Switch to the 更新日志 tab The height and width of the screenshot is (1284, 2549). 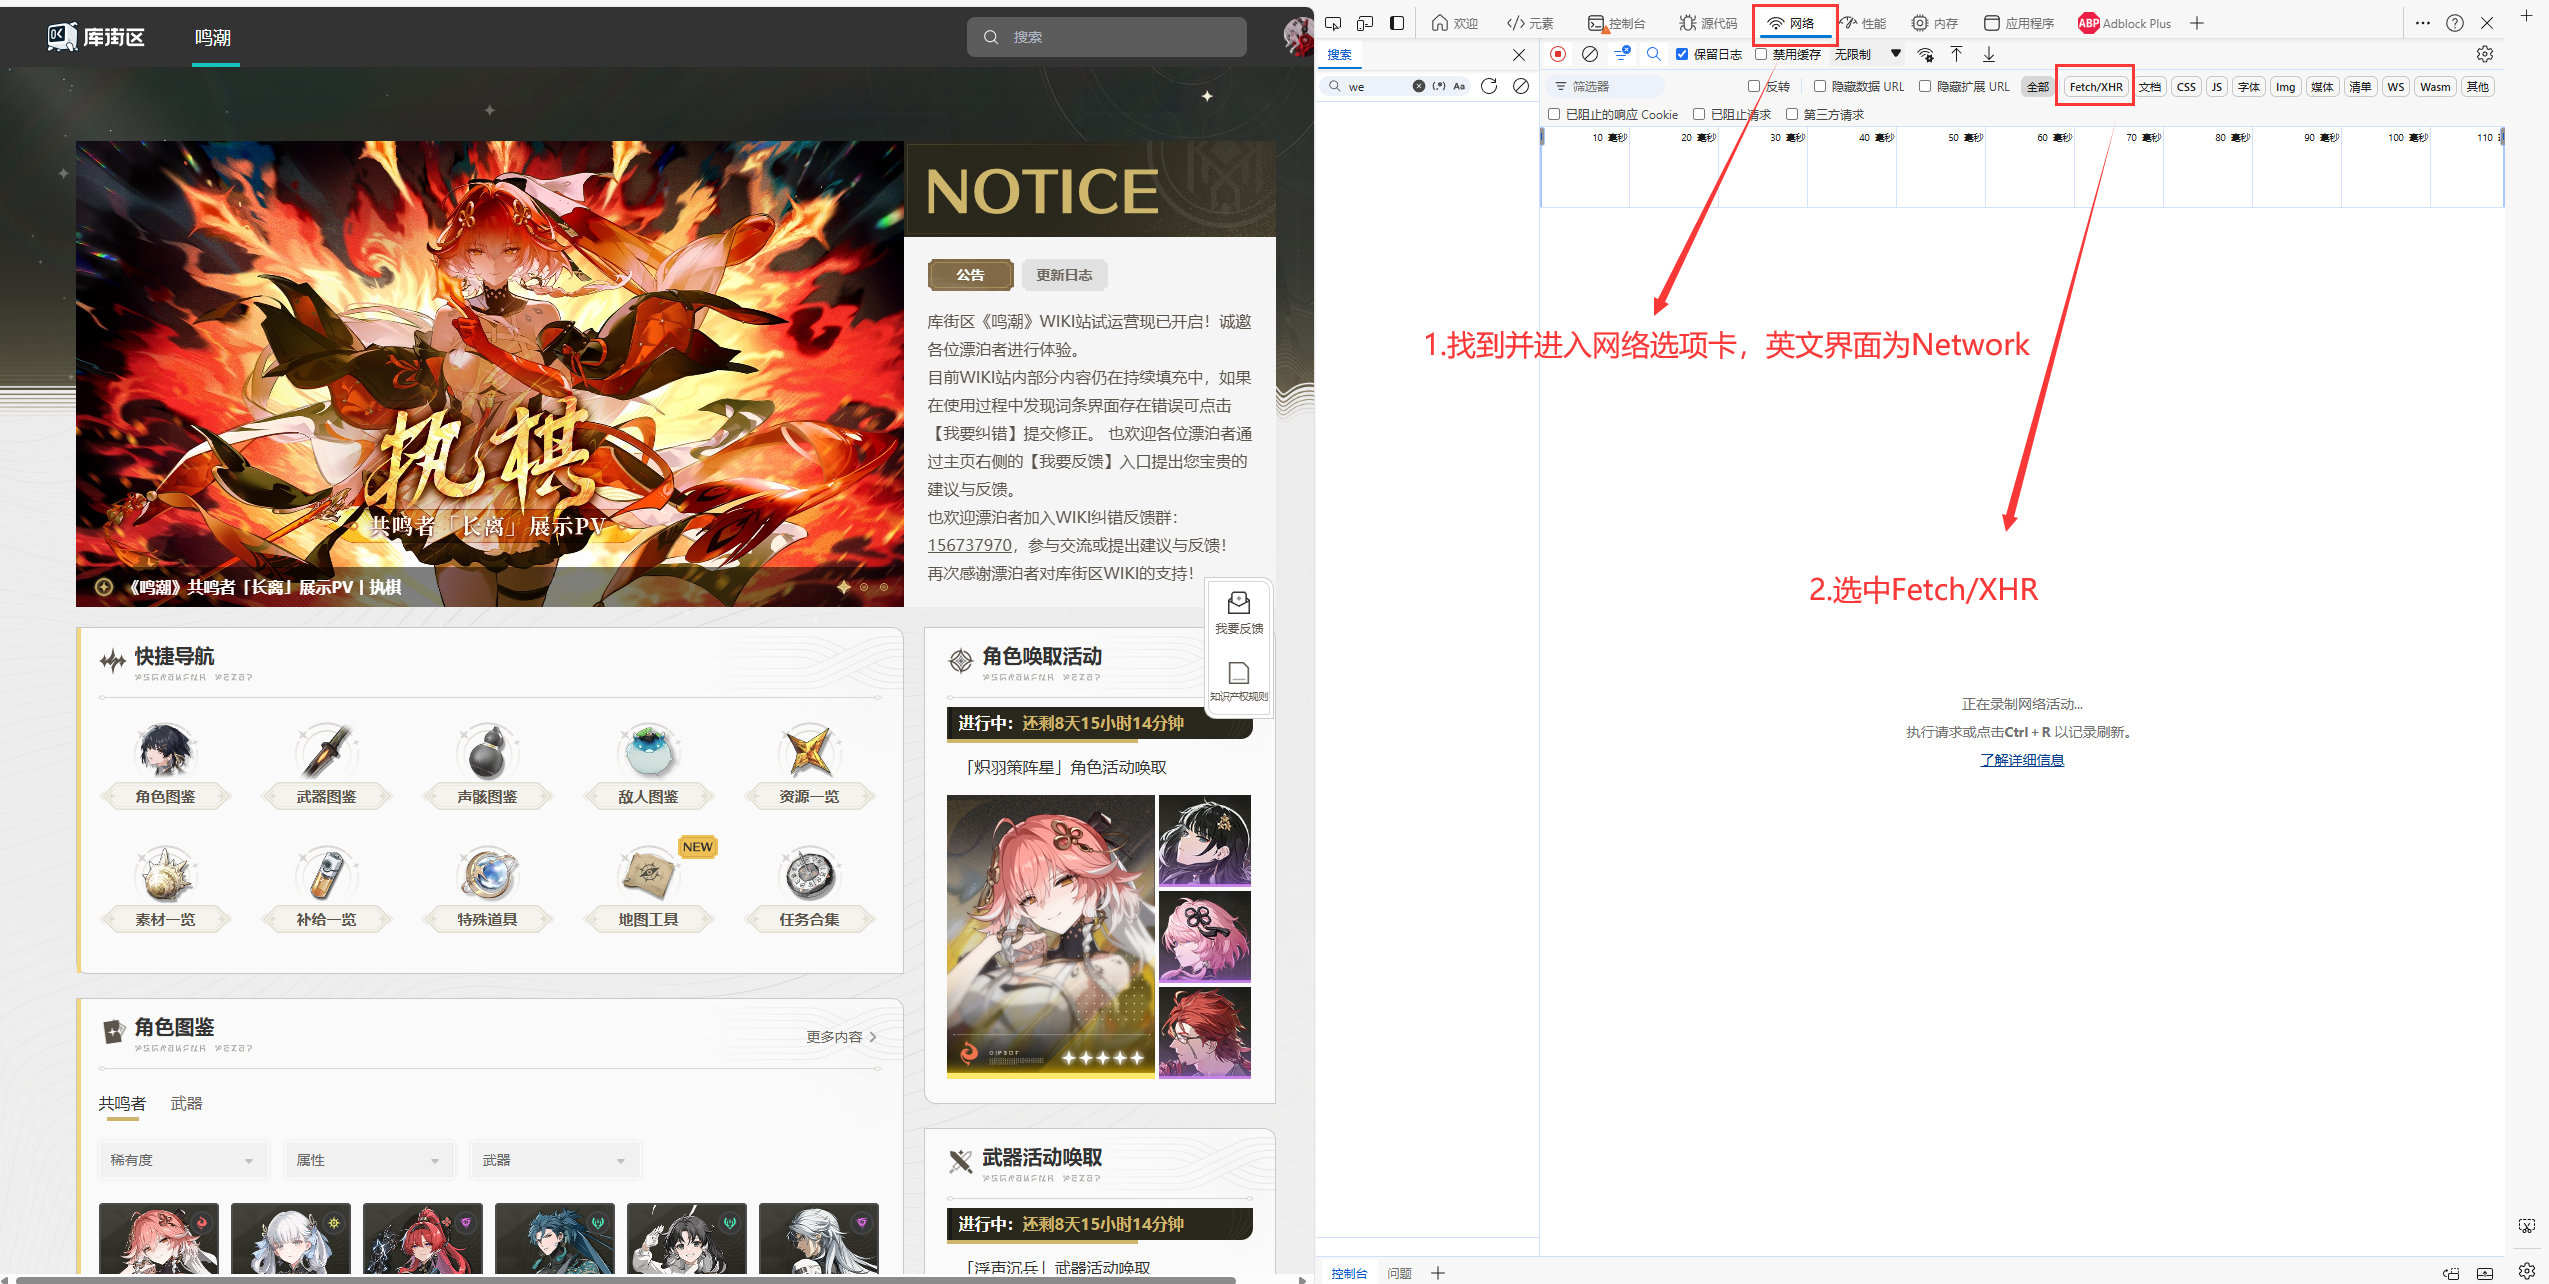pyautogui.click(x=1064, y=274)
